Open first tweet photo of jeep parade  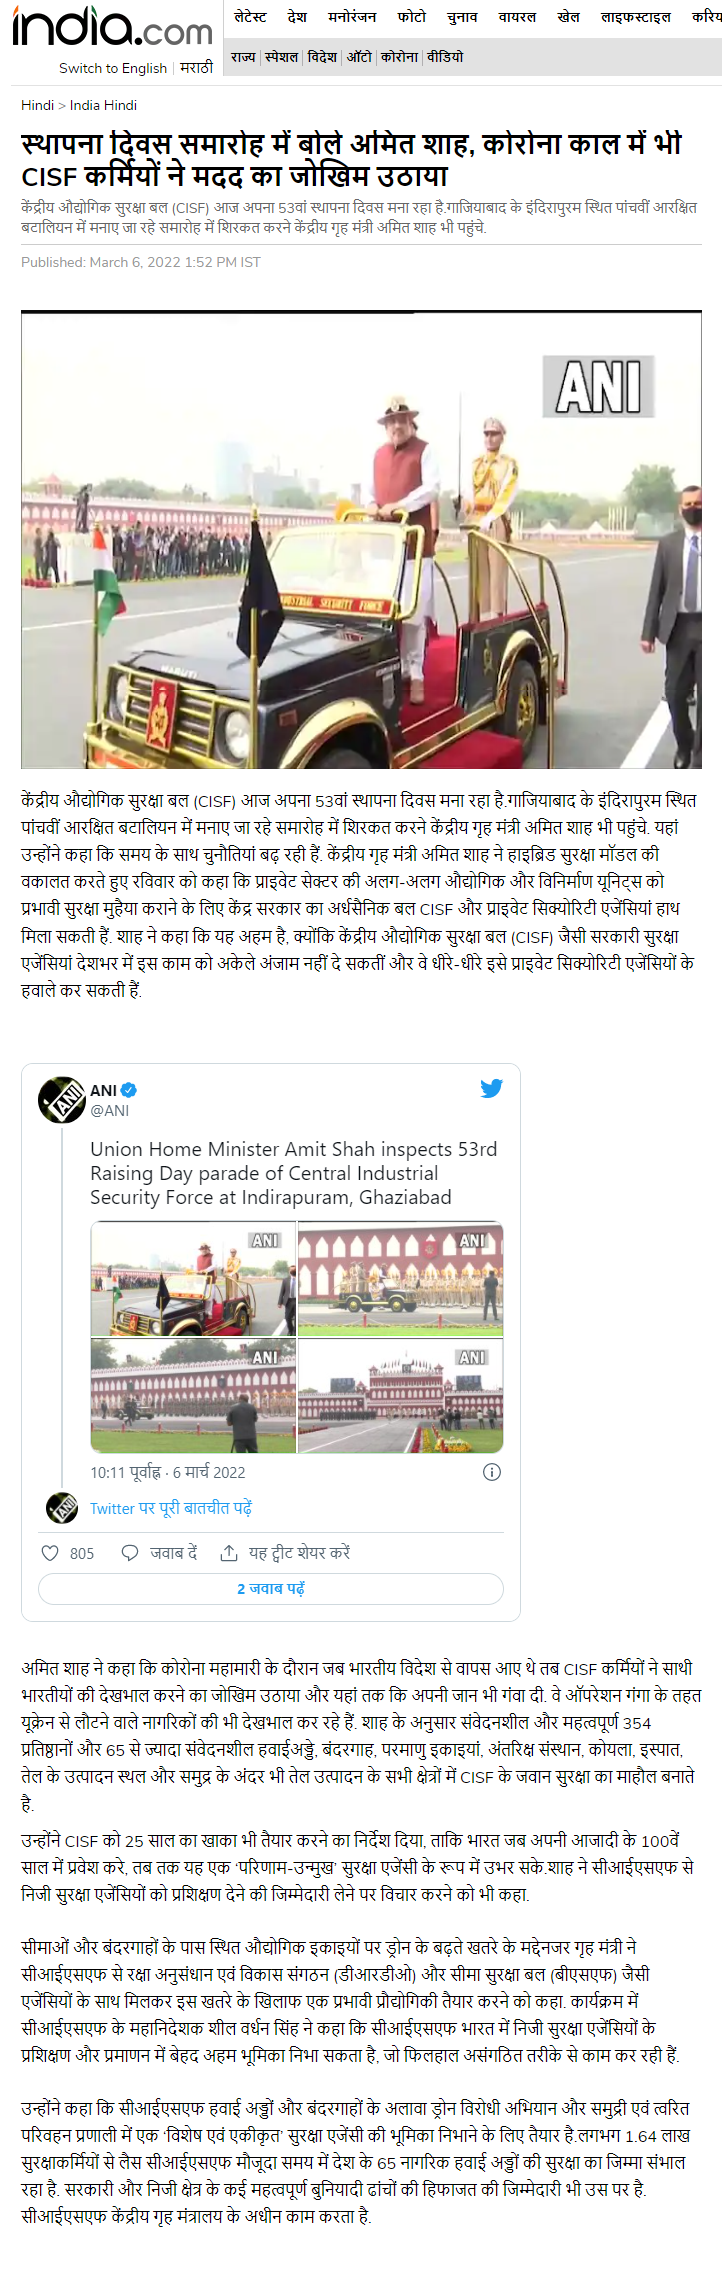(193, 1280)
